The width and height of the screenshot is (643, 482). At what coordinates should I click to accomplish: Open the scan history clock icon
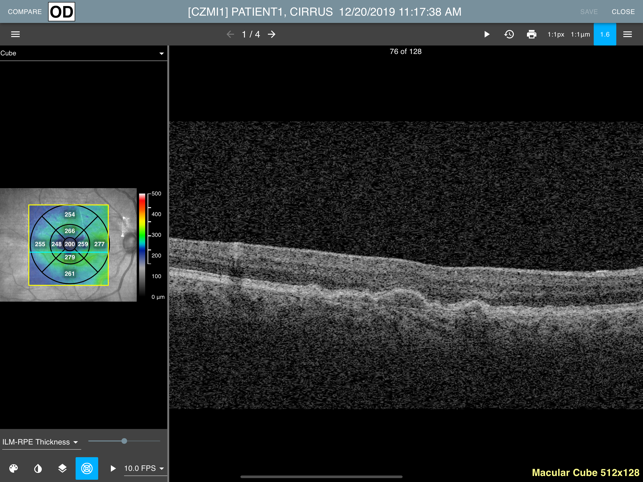click(x=509, y=34)
